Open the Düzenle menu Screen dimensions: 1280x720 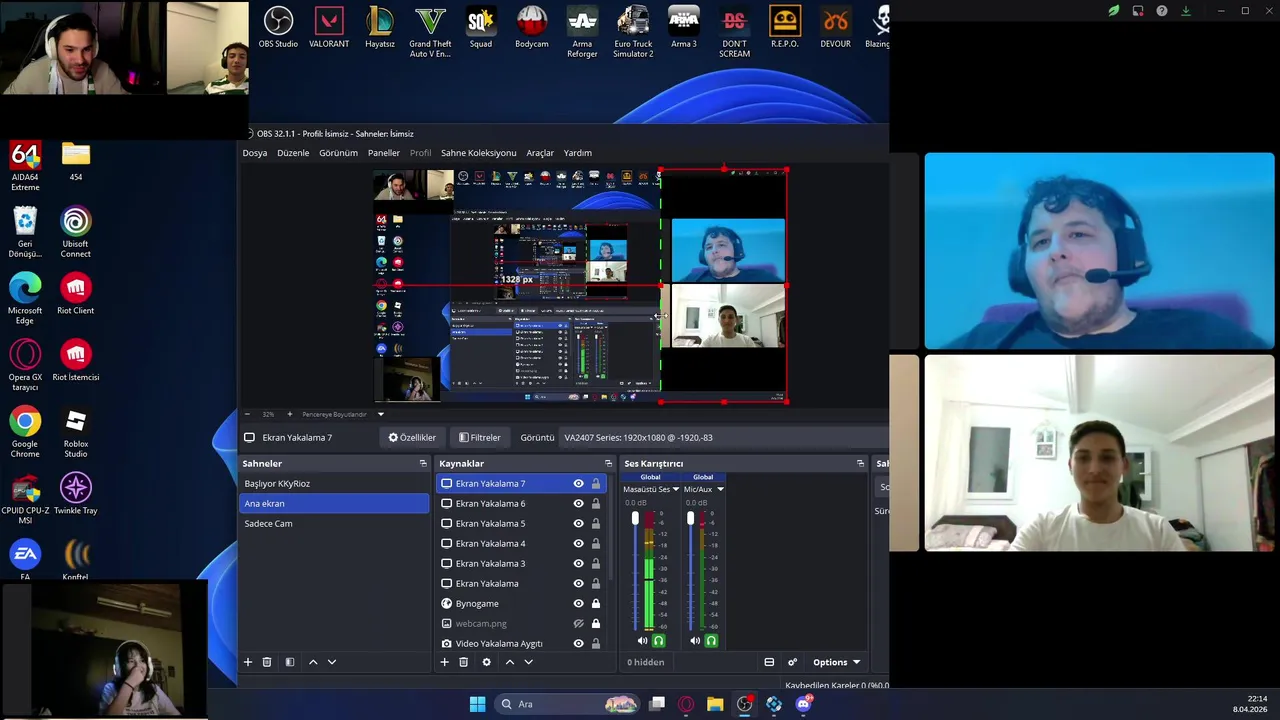click(293, 153)
